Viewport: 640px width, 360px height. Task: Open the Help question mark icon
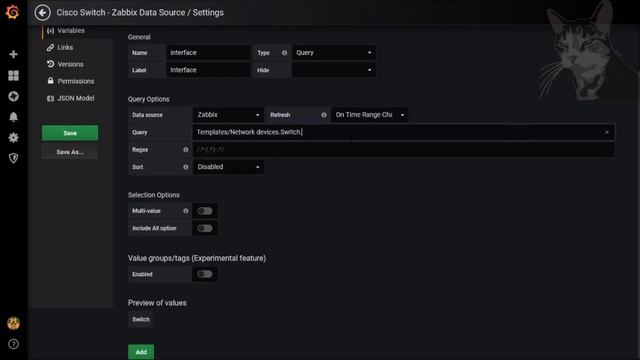[13, 344]
